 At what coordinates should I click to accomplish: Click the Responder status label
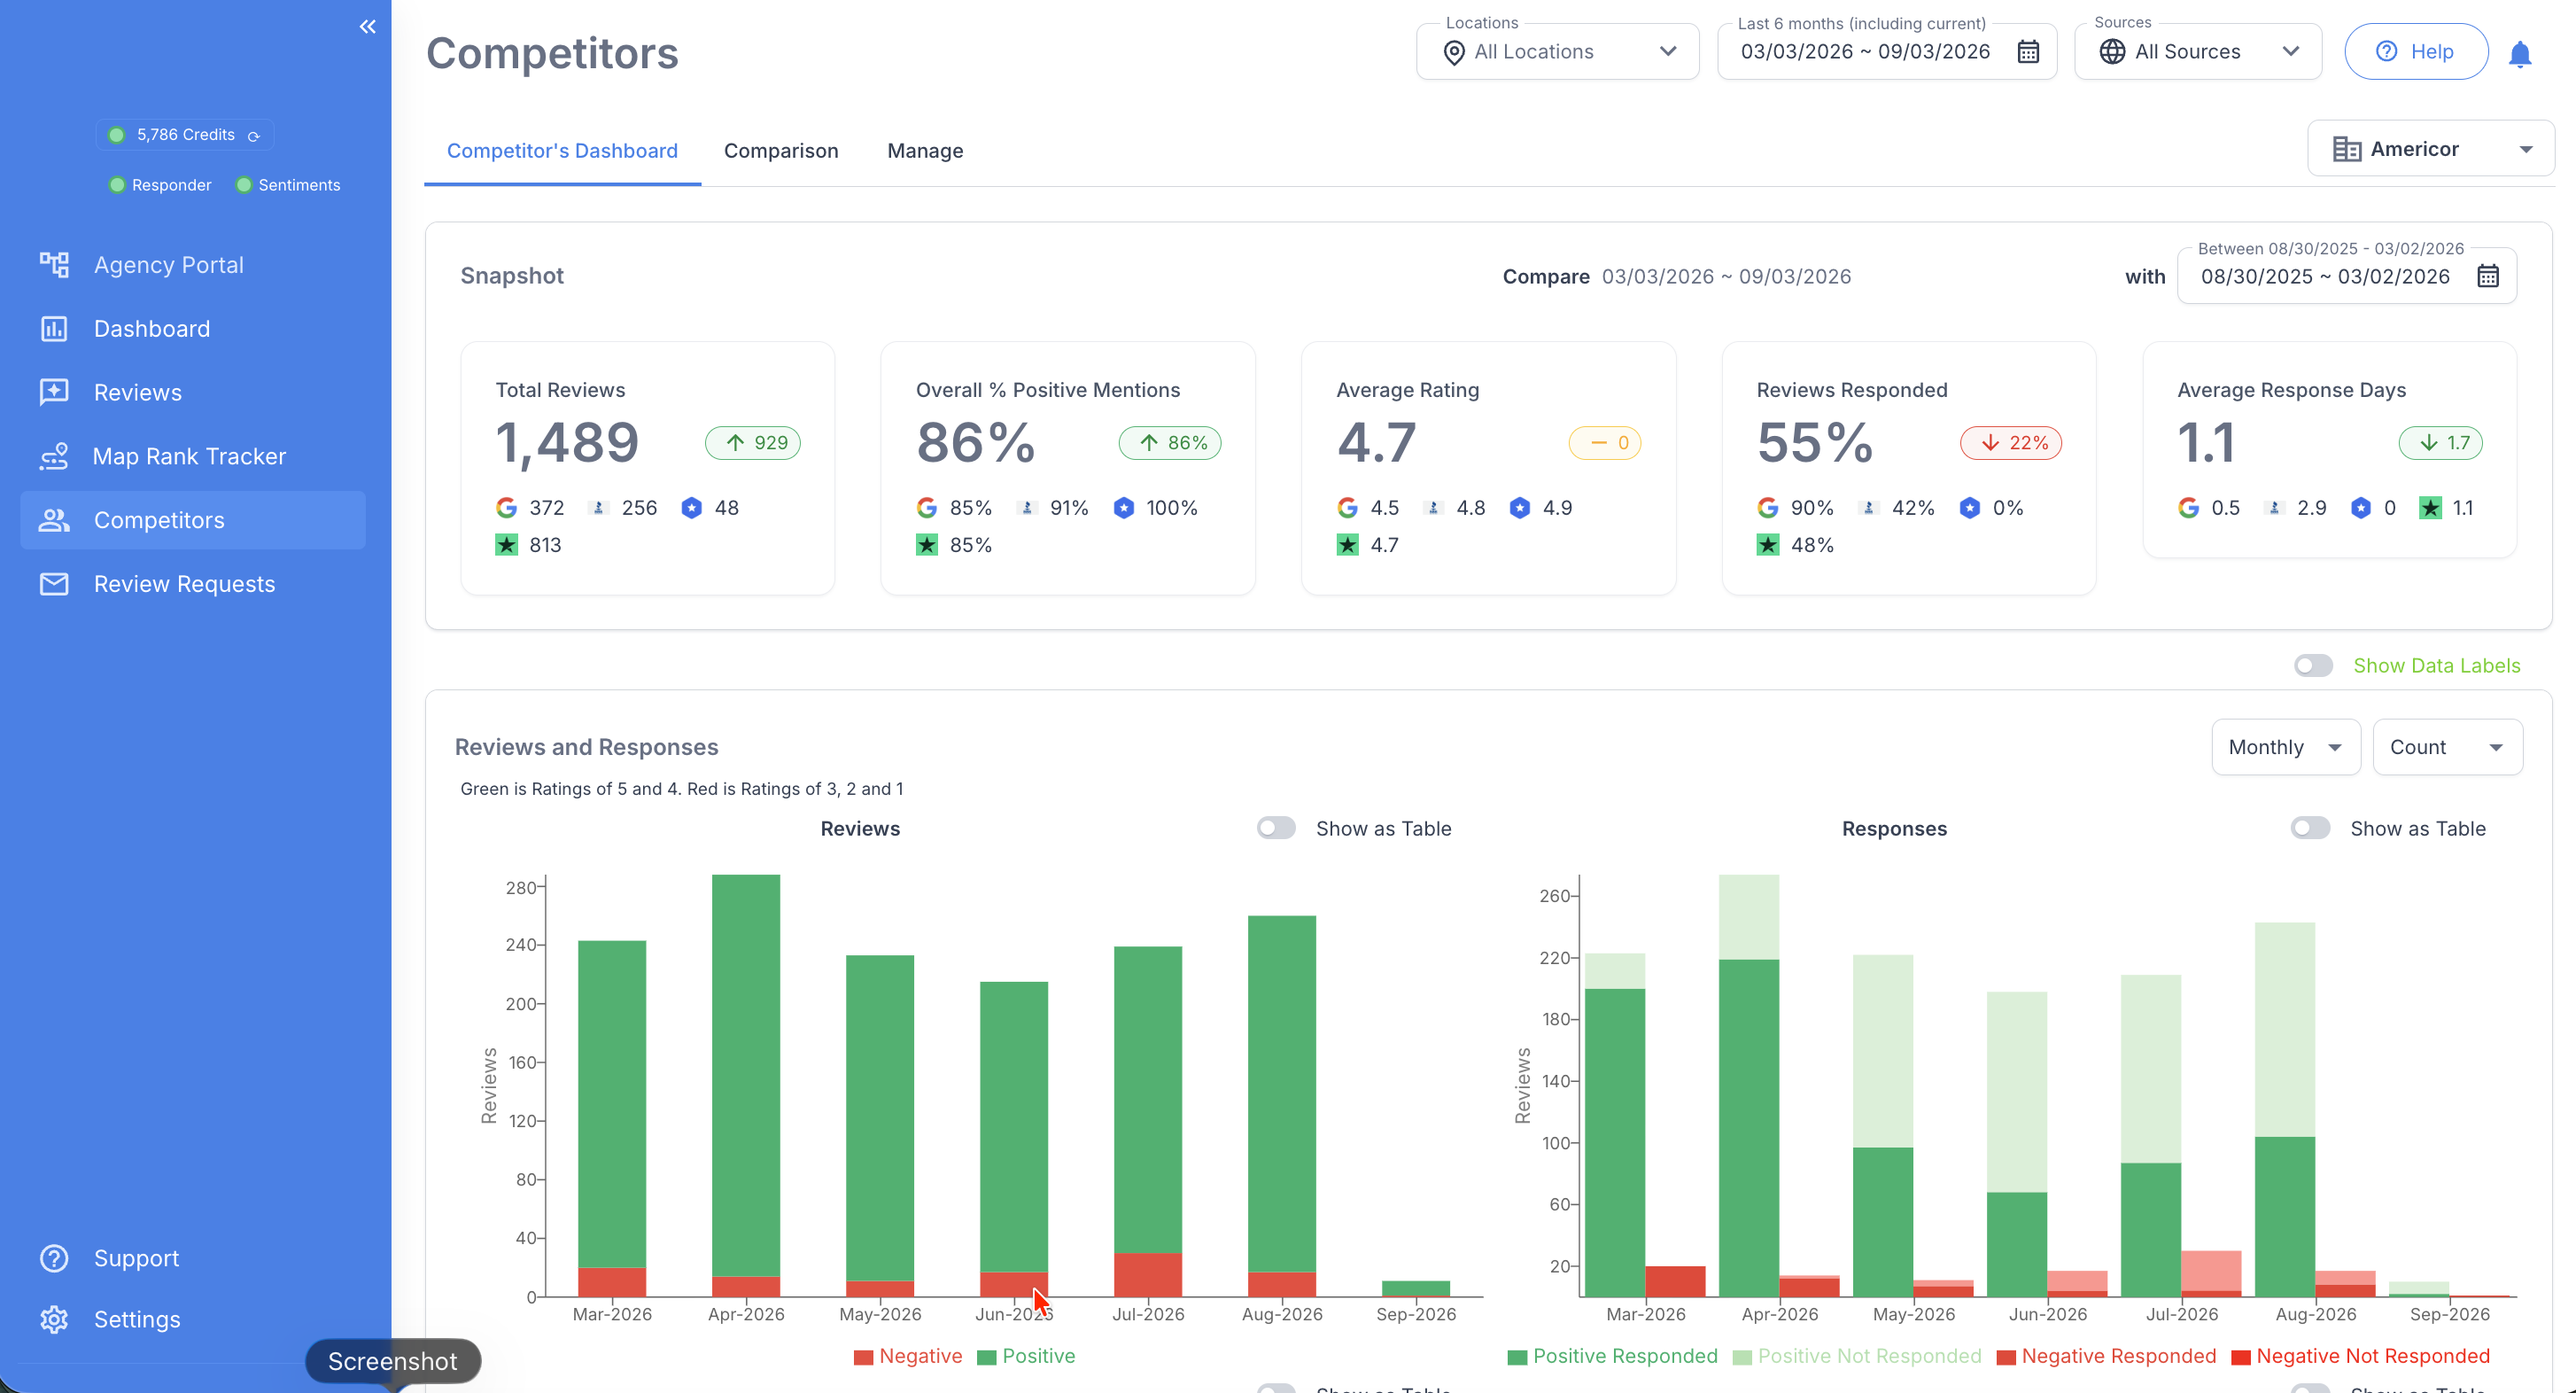[x=171, y=185]
